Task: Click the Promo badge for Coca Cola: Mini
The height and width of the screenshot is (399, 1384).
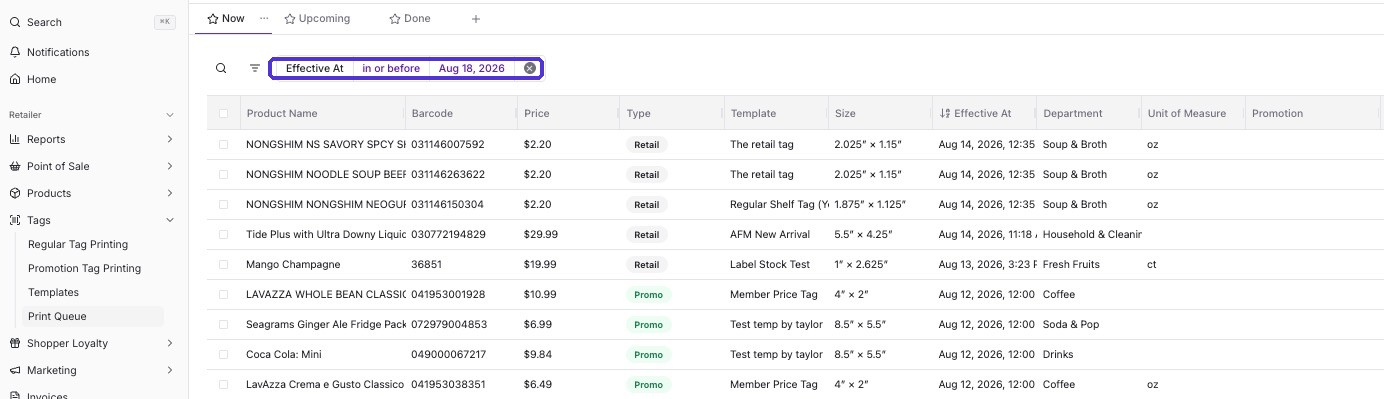Action: [648, 354]
